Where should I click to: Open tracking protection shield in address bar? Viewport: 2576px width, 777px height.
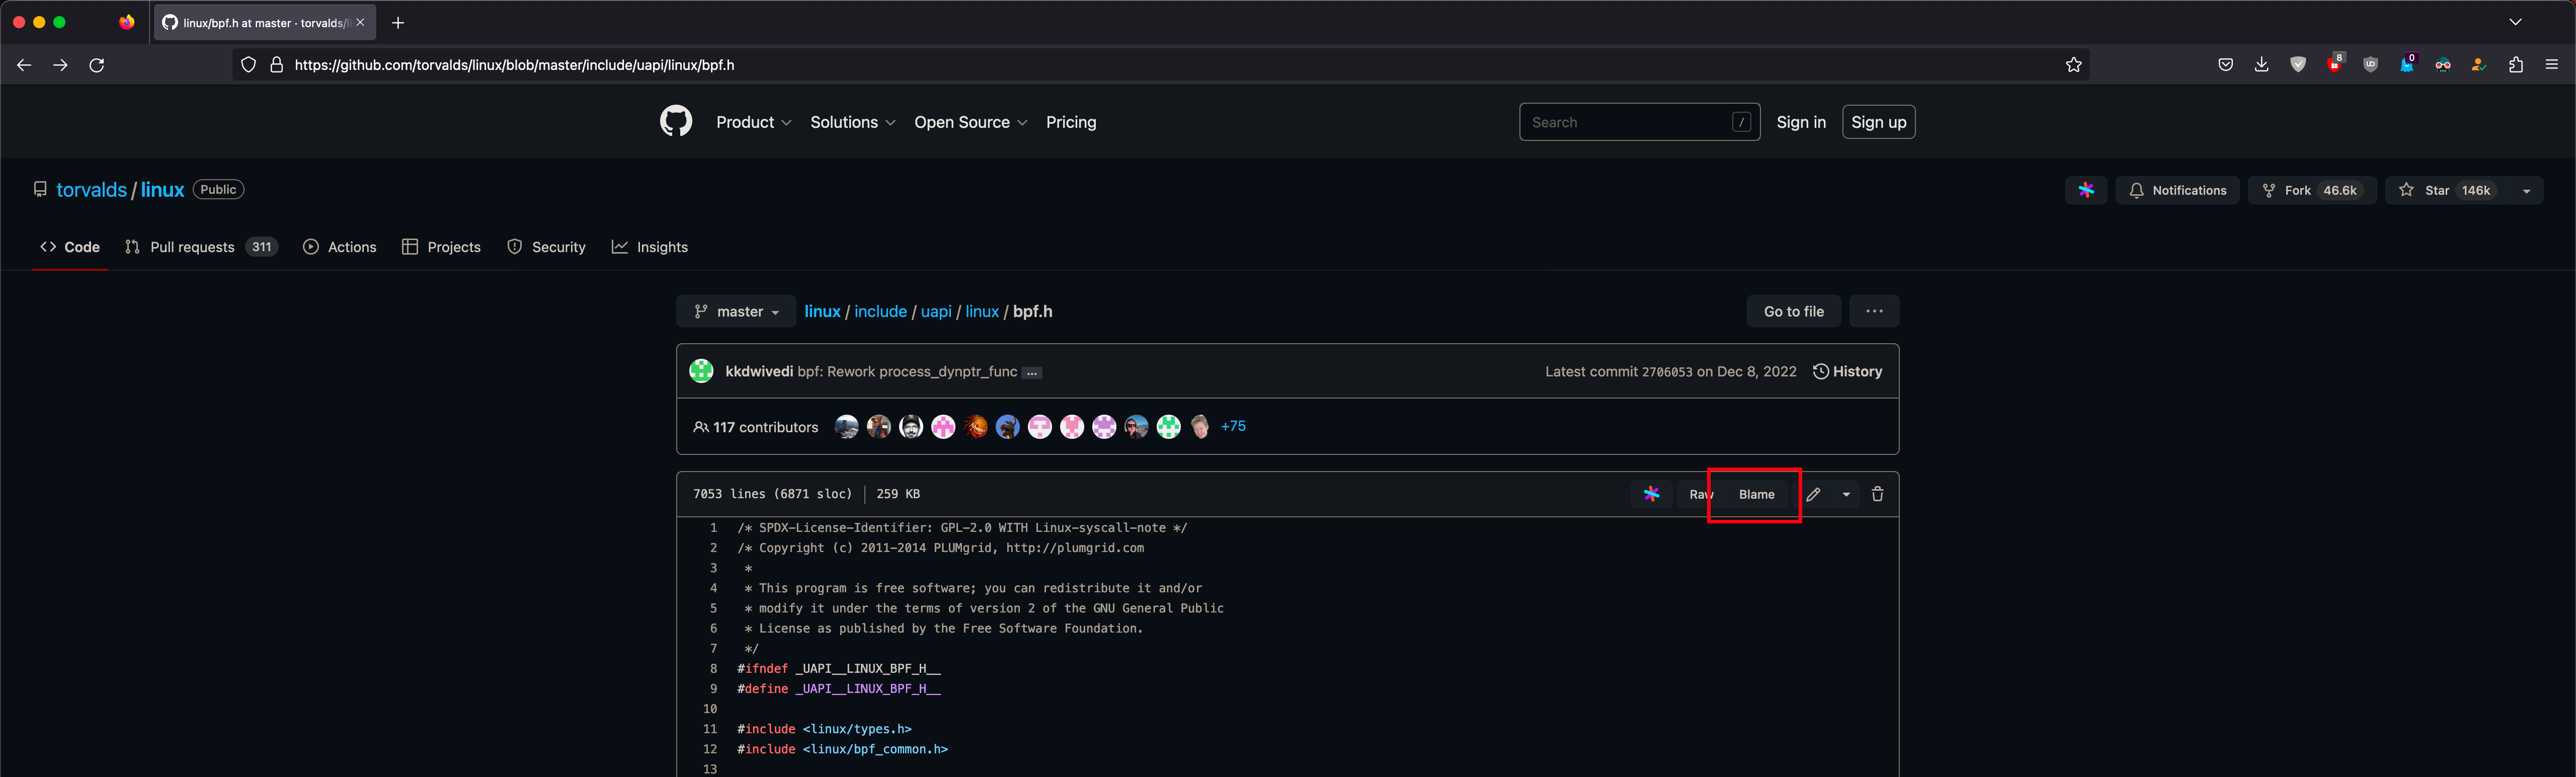coord(248,65)
